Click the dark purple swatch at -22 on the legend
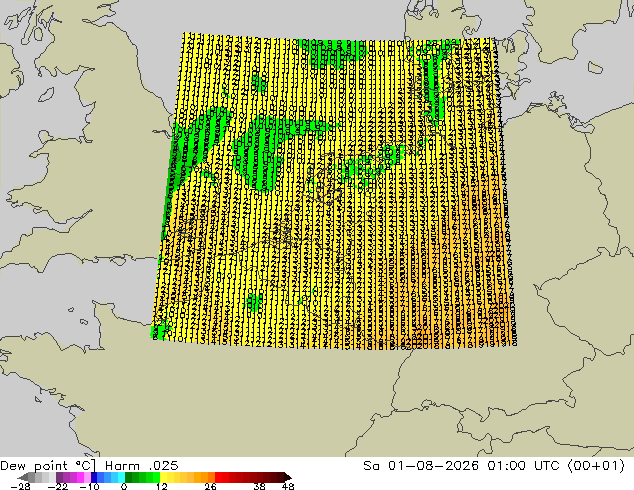The height and width of the screenshot is (490, 634). [59, 477]
